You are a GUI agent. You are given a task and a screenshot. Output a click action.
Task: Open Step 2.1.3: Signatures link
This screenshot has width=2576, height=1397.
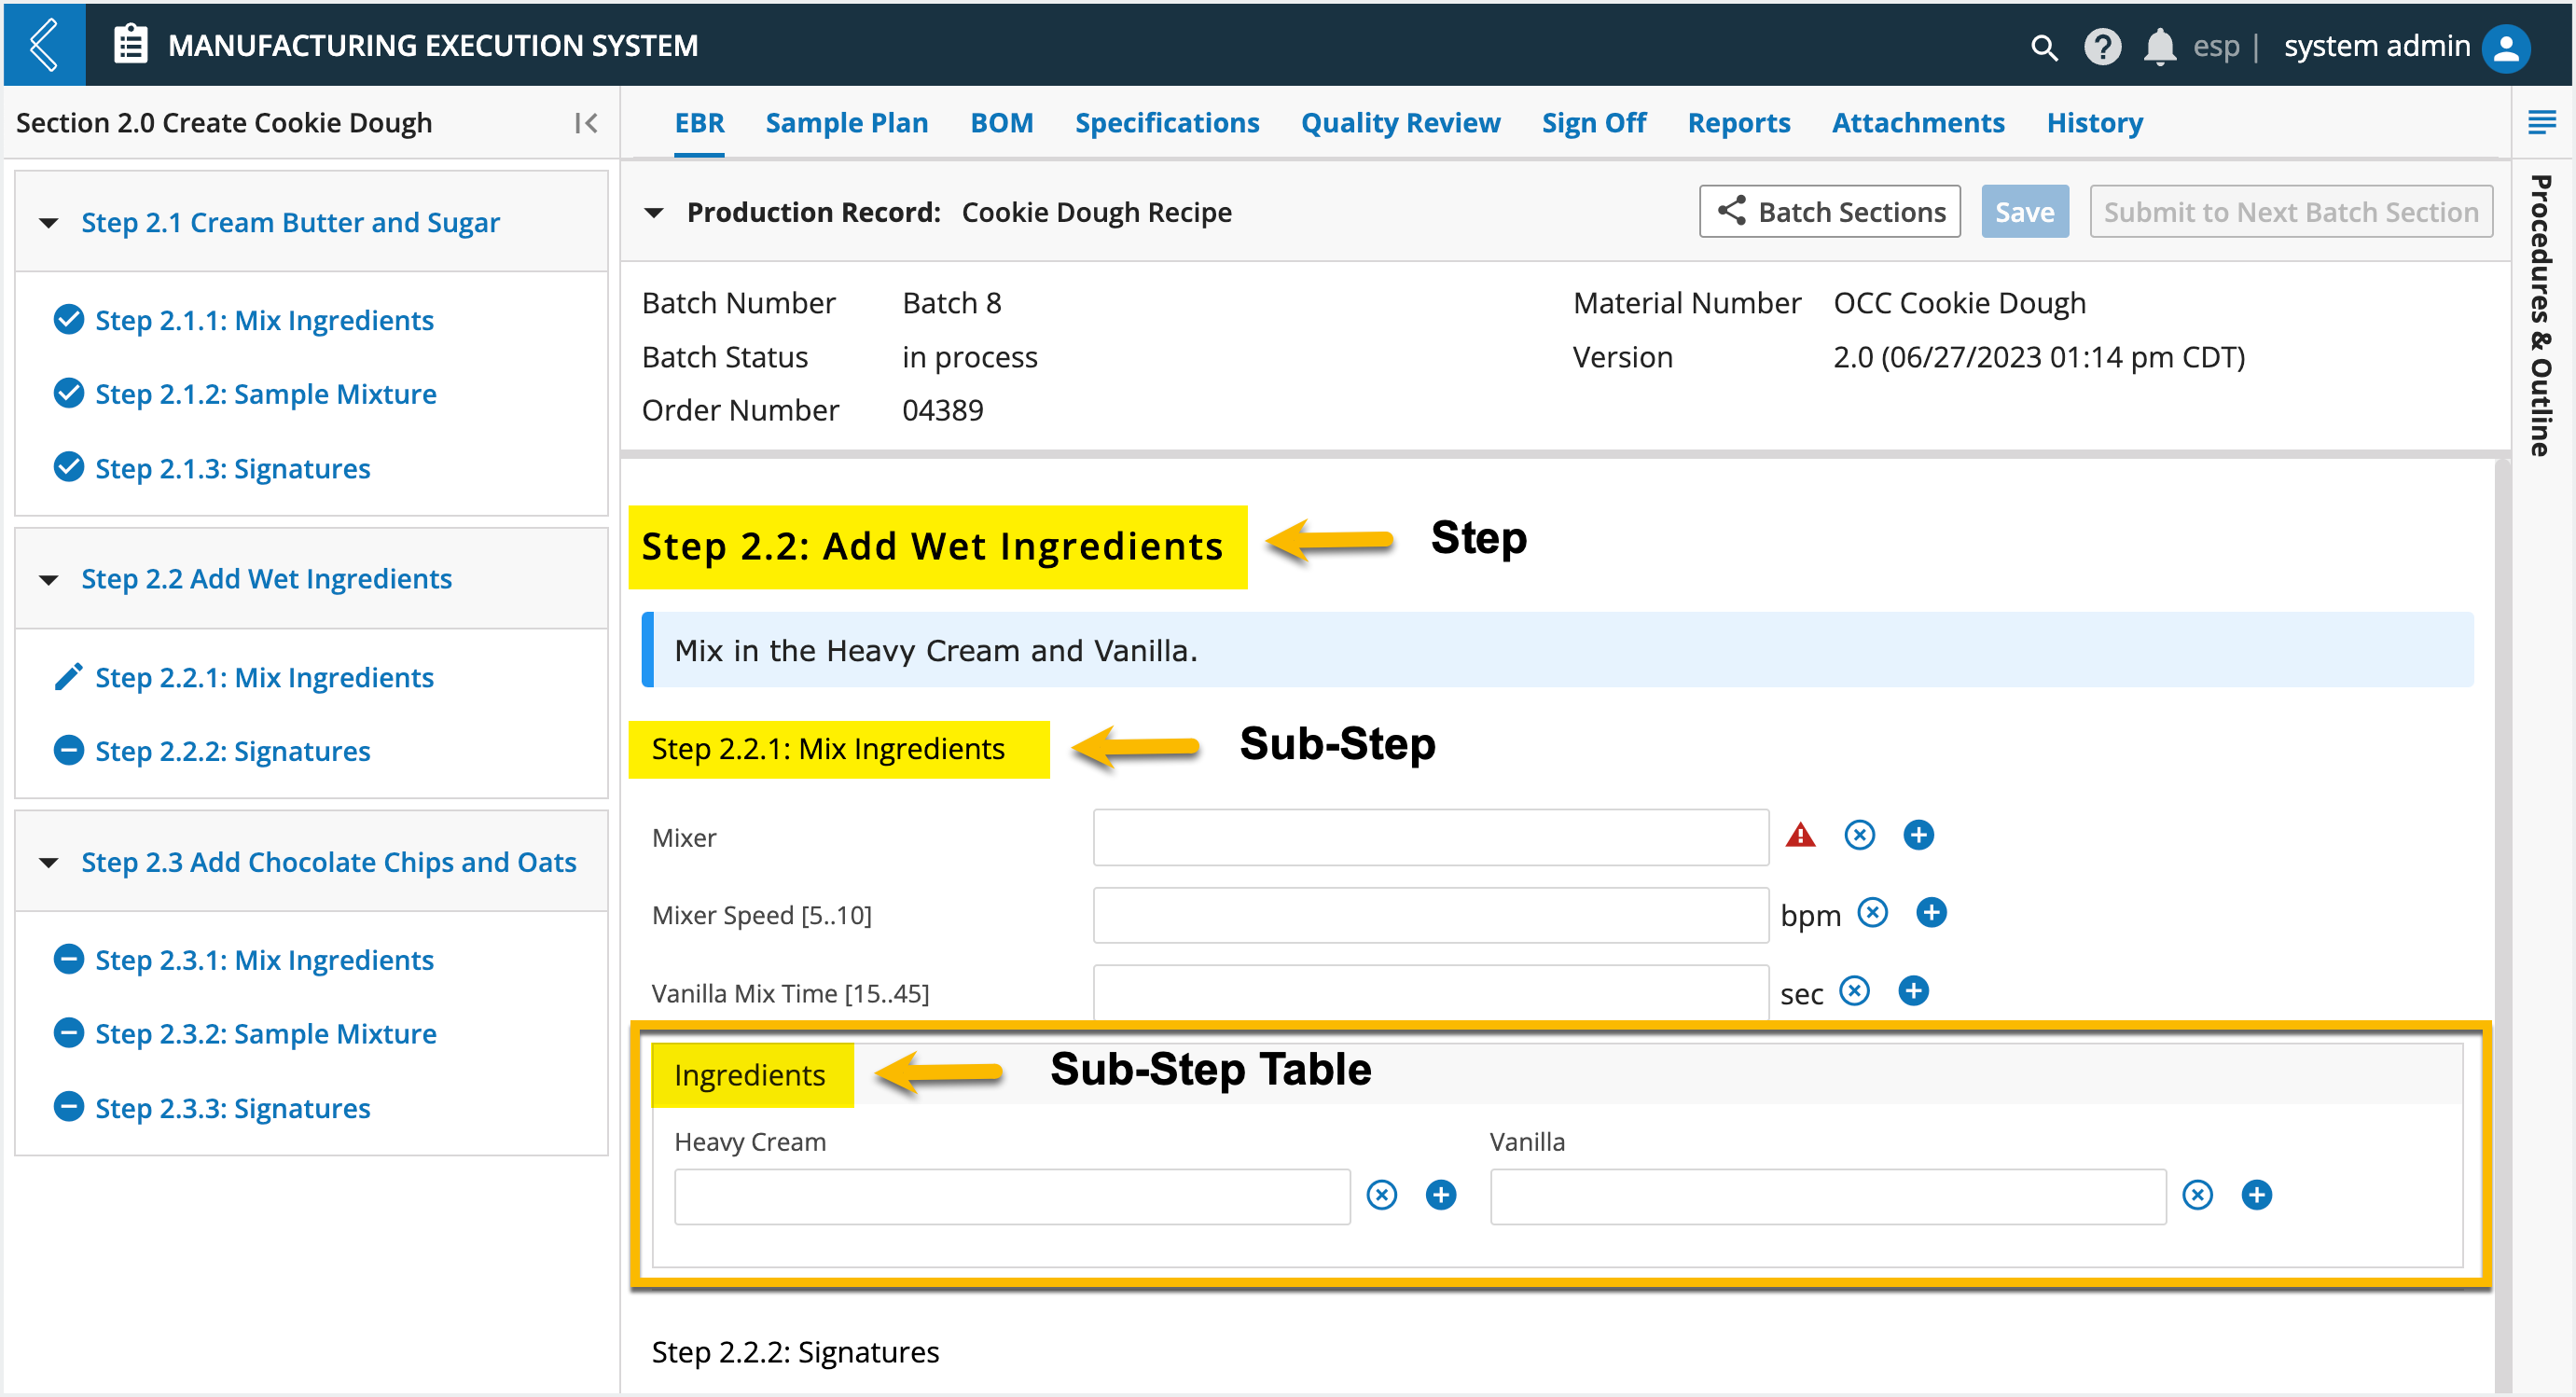232,468
